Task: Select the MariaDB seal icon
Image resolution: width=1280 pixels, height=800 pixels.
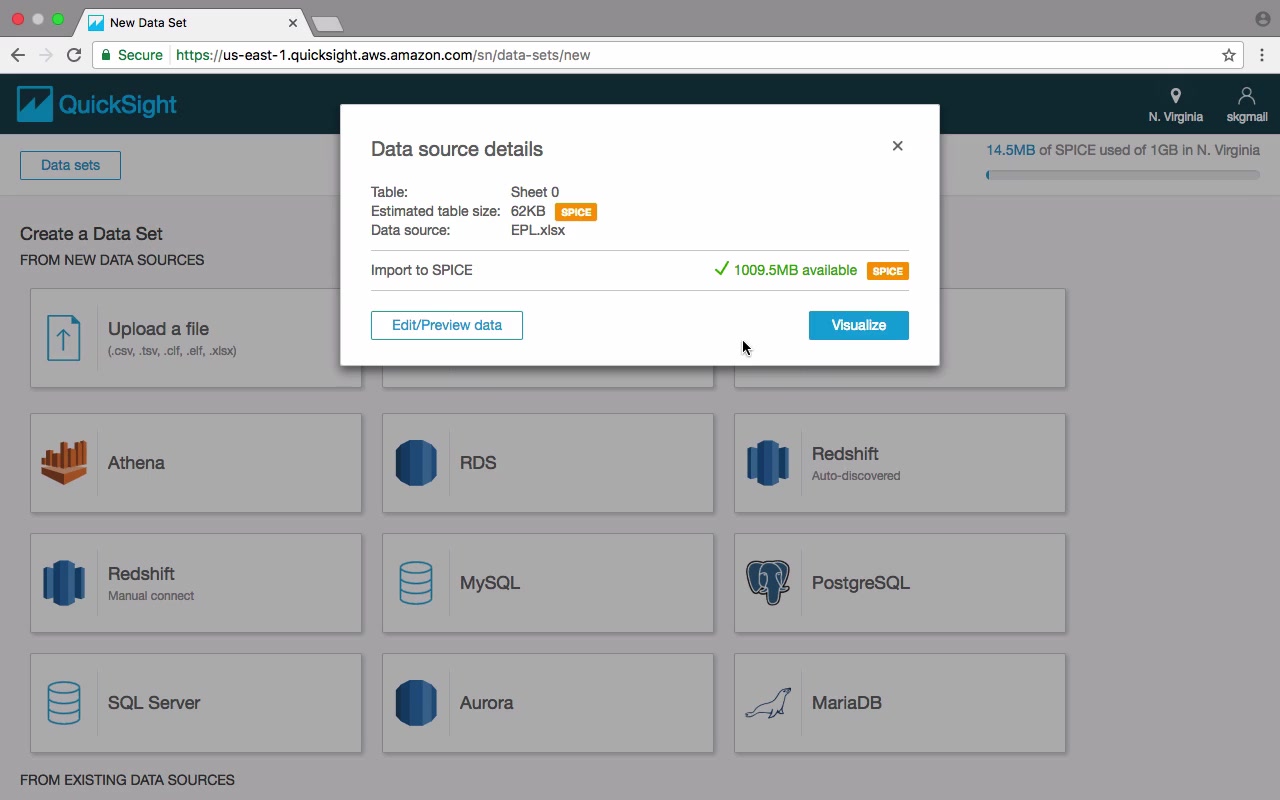Action: coord(768,703)
